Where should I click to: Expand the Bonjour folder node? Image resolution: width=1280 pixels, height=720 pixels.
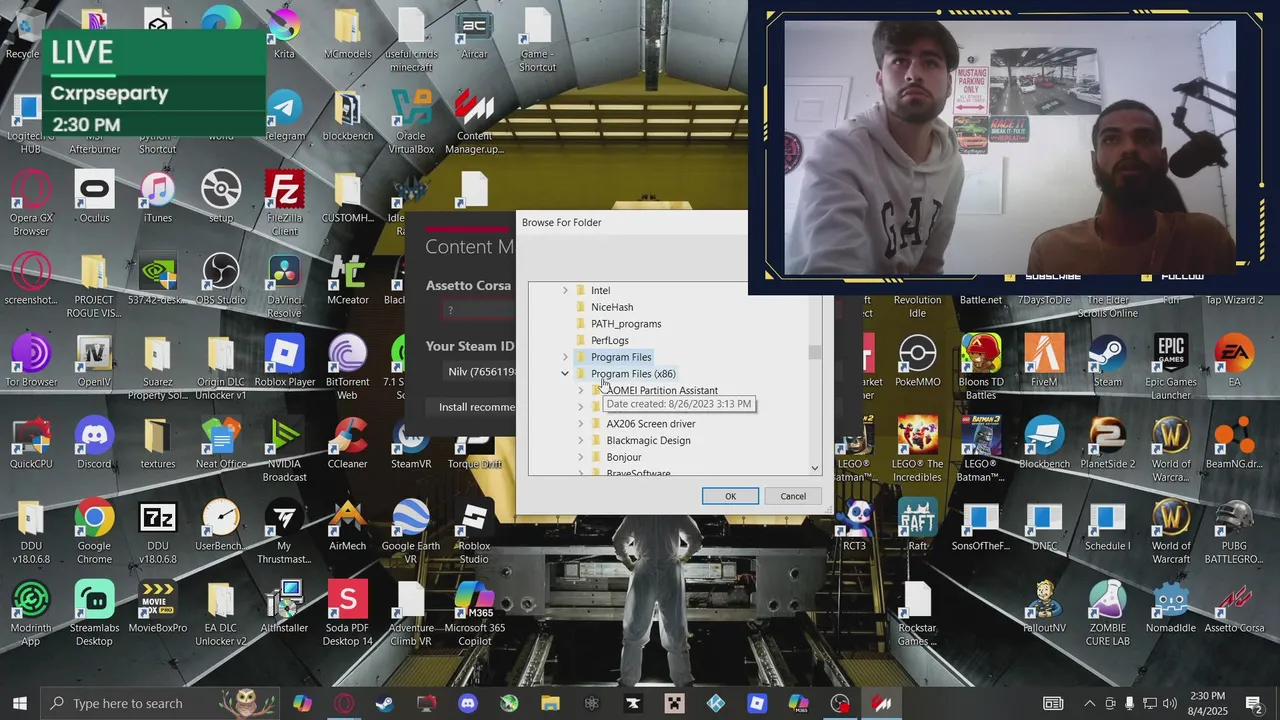click(581, 457)
